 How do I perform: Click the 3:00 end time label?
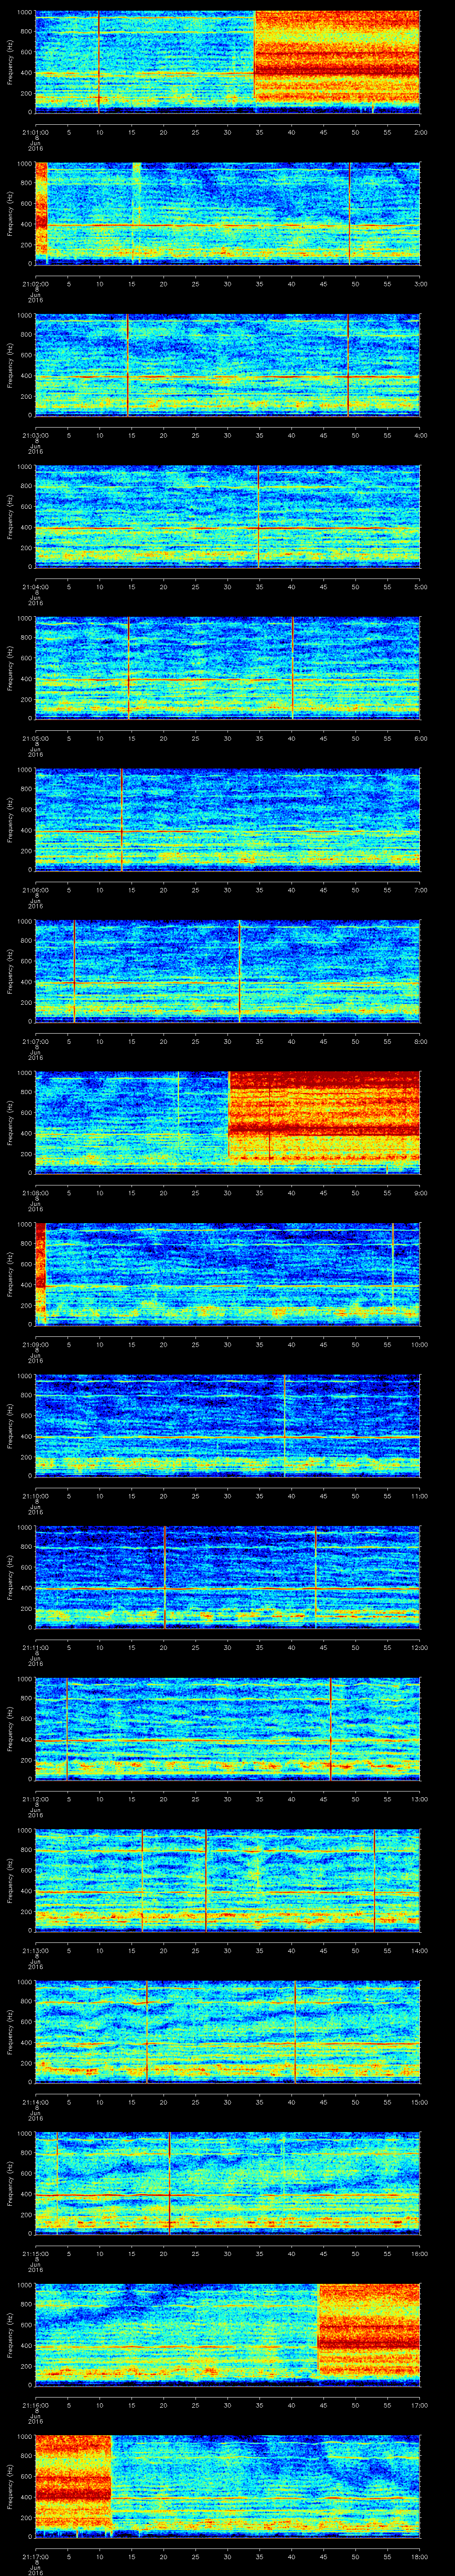point(420,284)
